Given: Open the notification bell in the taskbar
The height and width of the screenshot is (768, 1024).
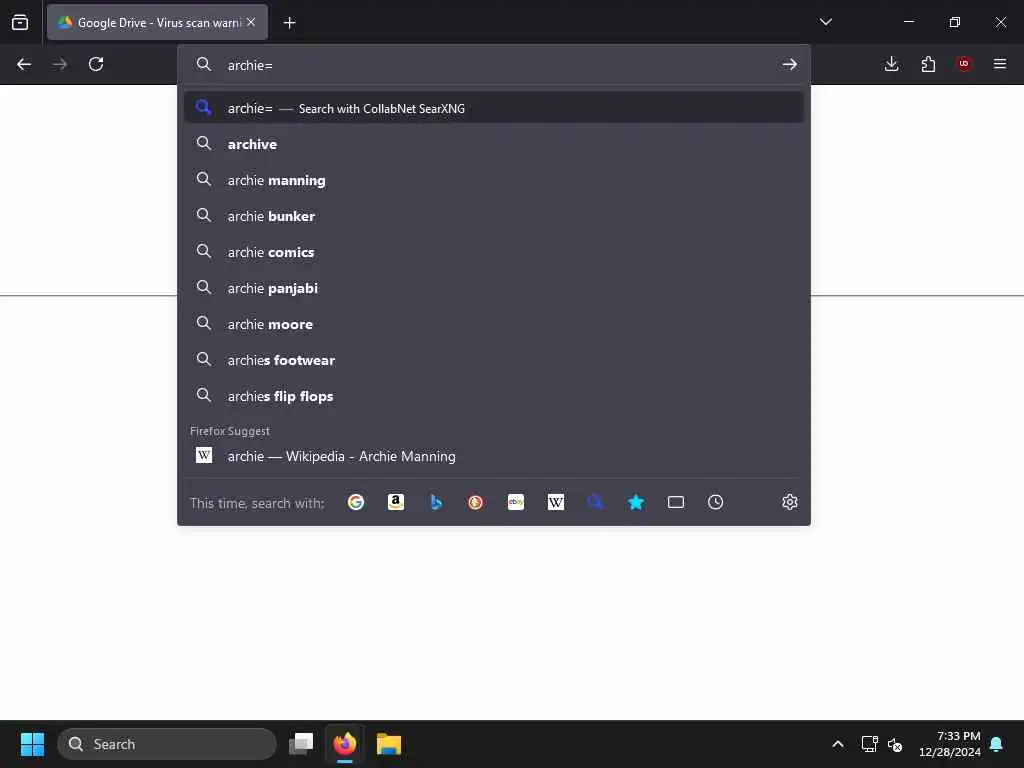Looking at the screenshot, I should coord(996,744).
